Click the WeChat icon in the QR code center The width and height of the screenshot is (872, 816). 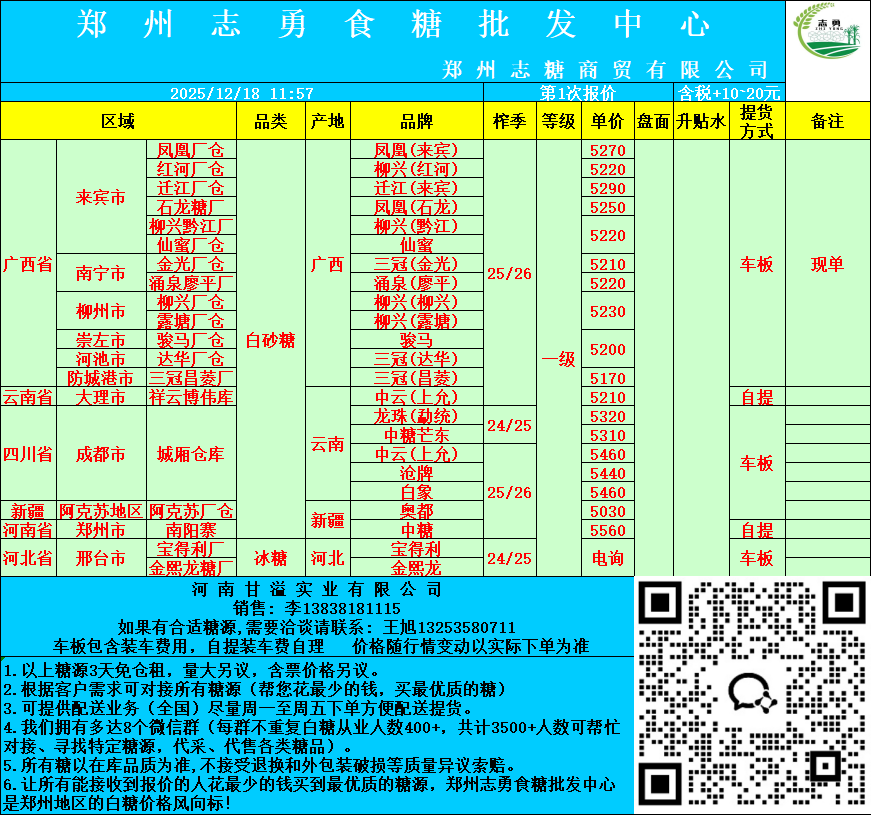click(x=752, y=695)
